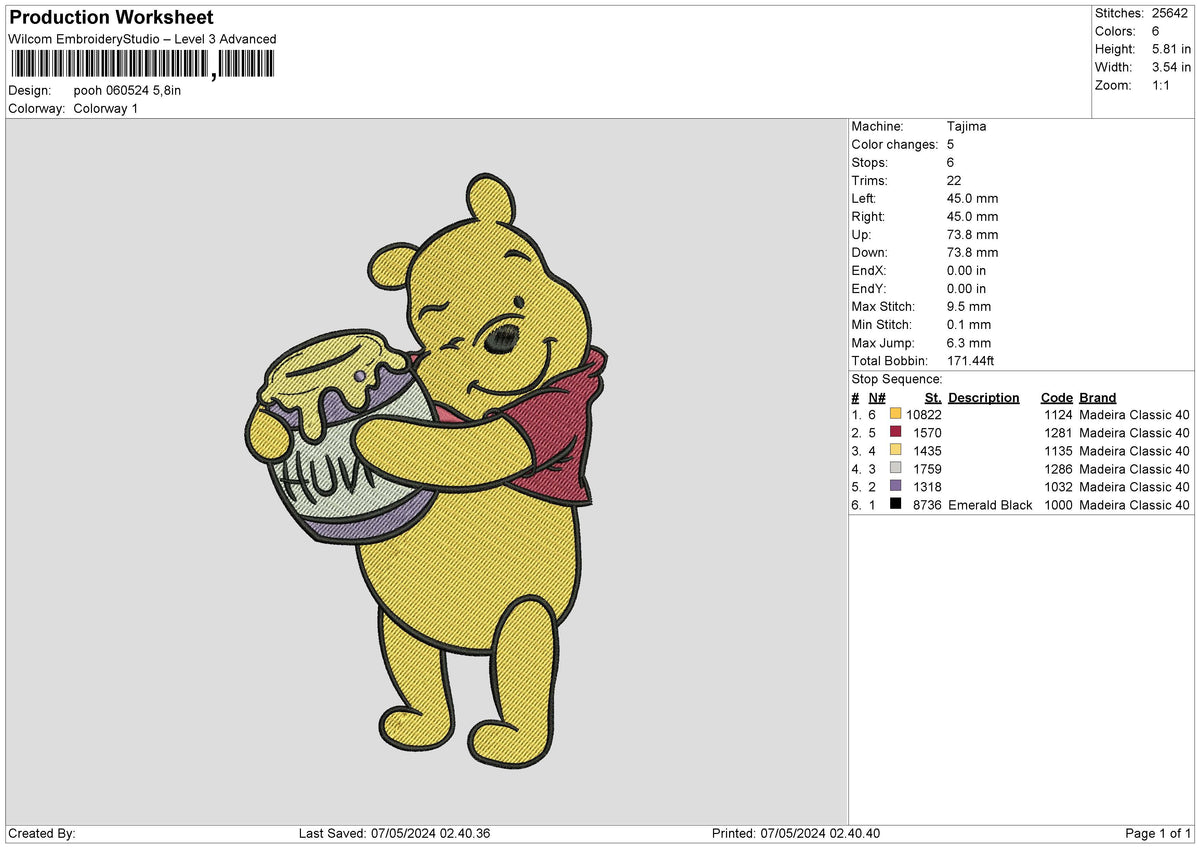The width and height of the screenshot is (1200, 848).
Task: Click the 'Production Worksheet' title
Action: click(x=111, y=18)
